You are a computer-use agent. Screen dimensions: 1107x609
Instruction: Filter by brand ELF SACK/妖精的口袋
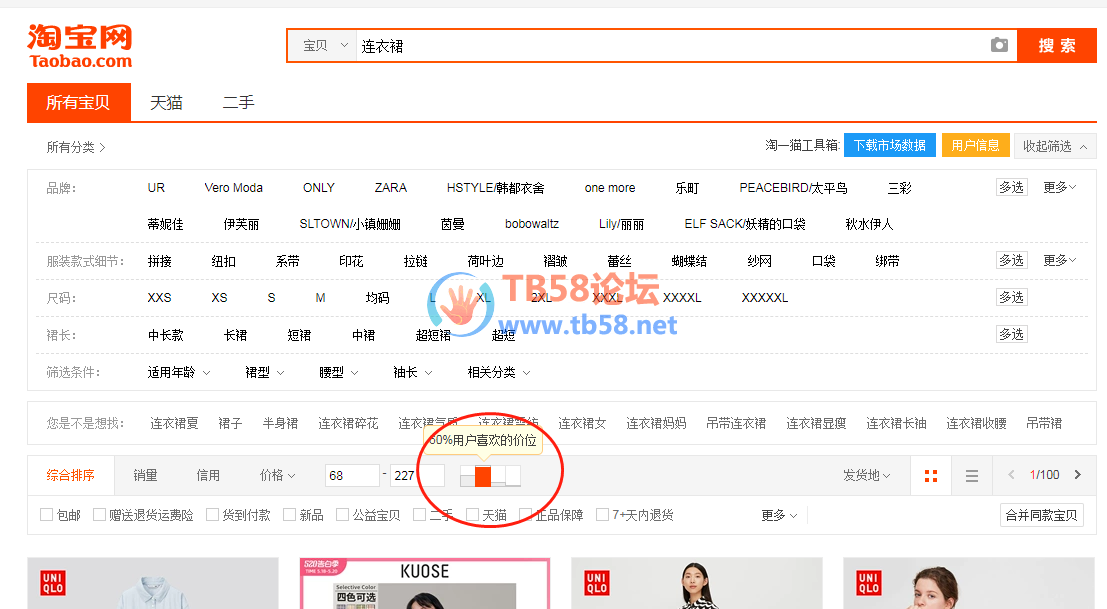pyautogui.click(x=745, y=224)
